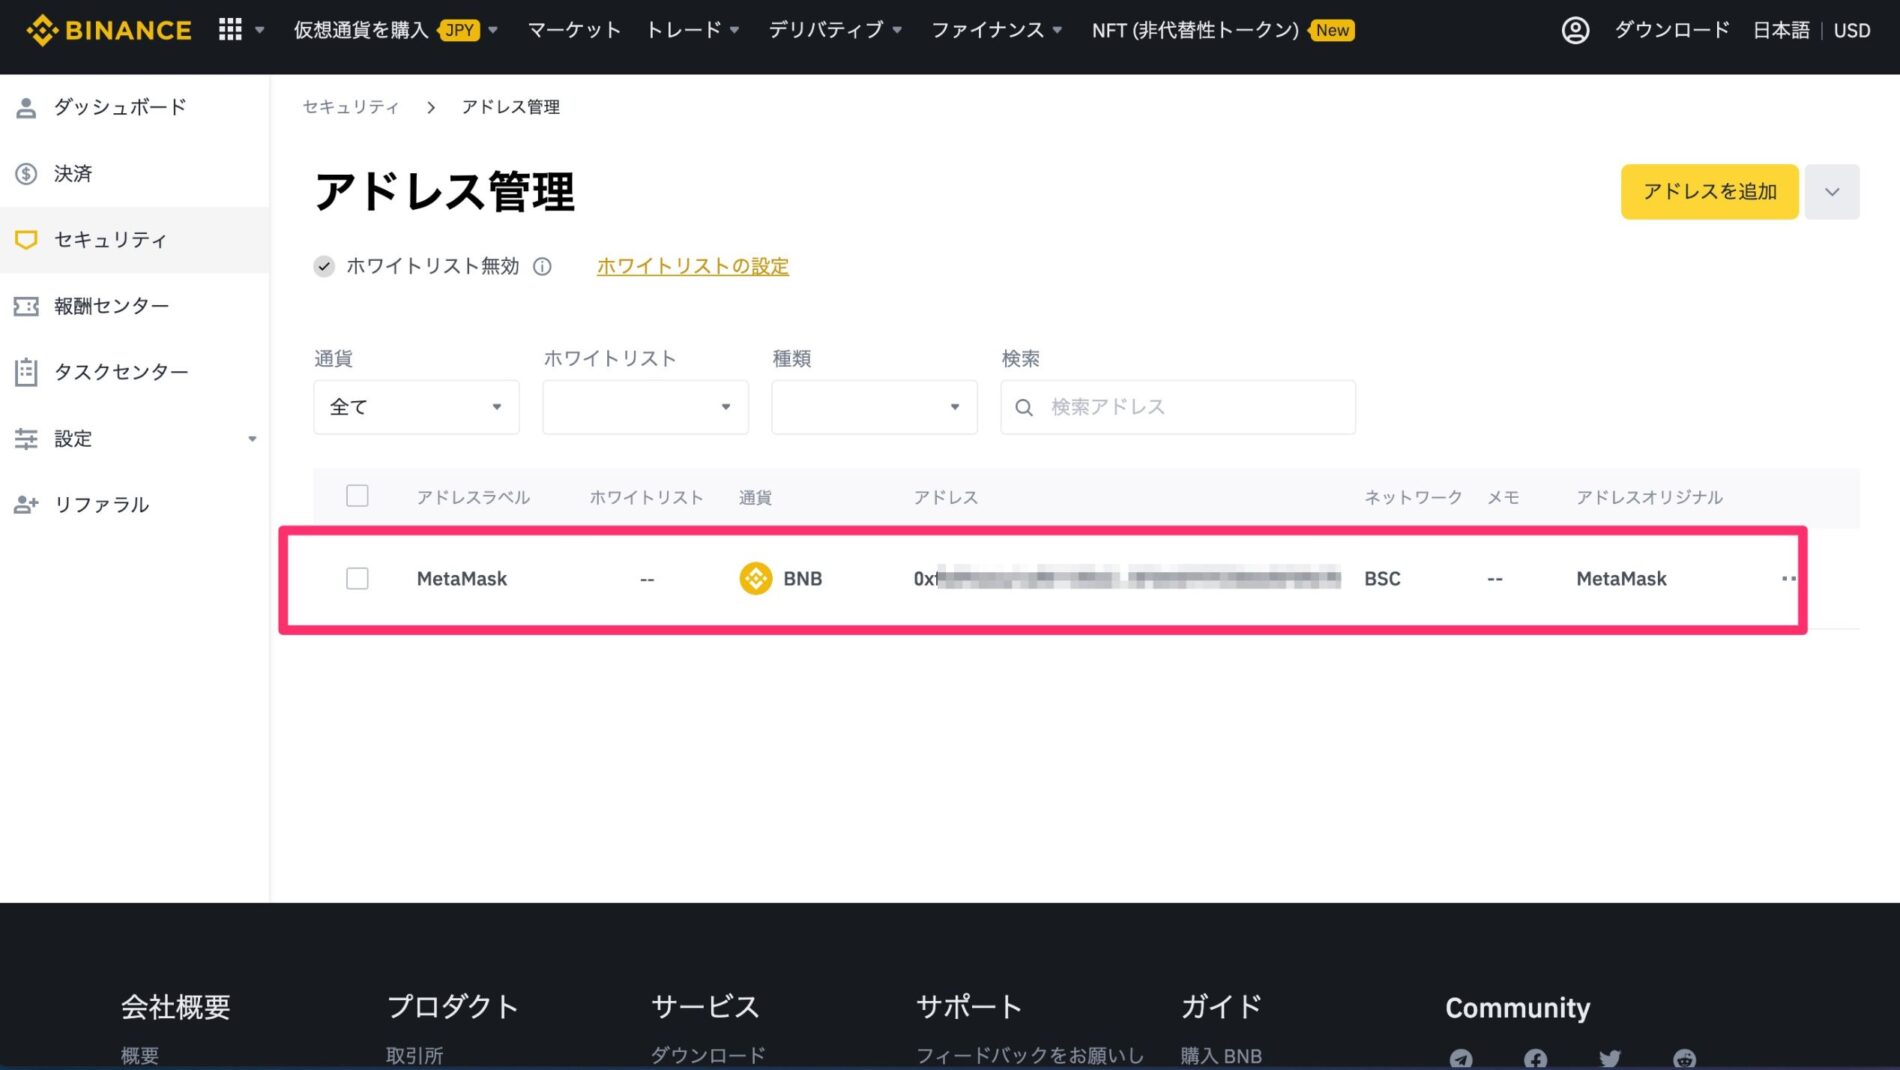Click the アドレスを追加 button

coord(1710,192)
